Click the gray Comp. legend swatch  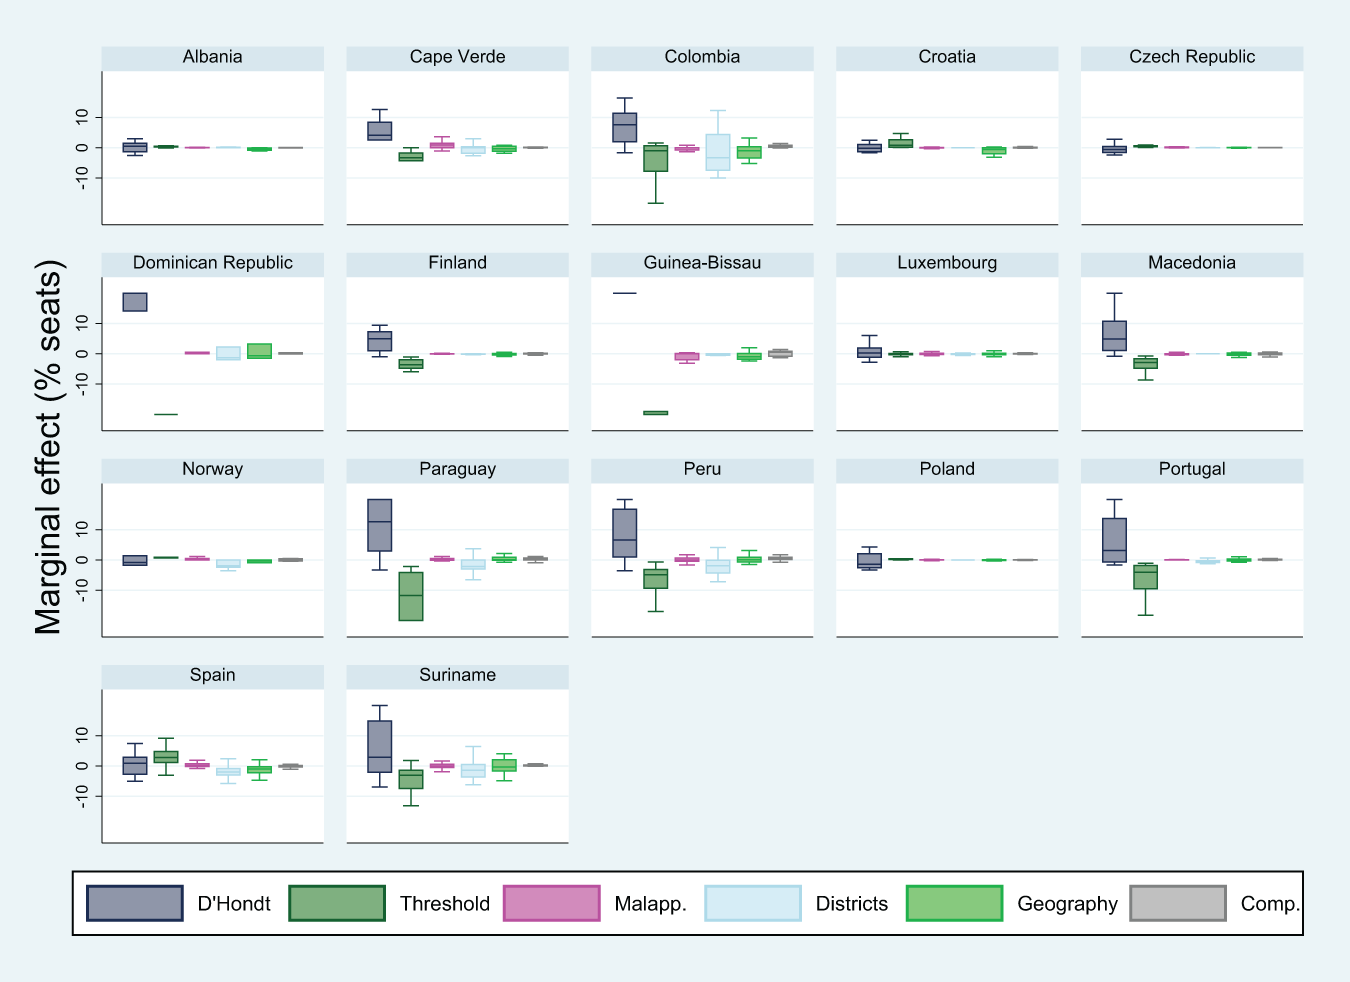tap(1178, 903)
